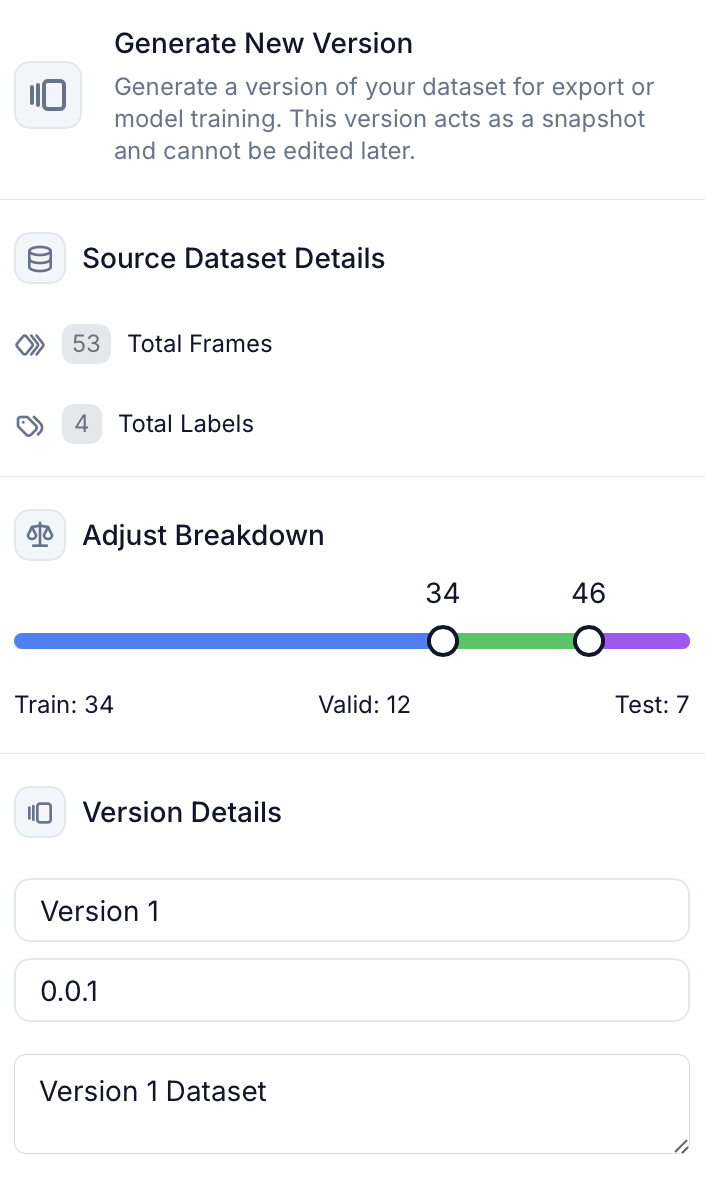Click the Train: 34 label
This screenshot has width=705, height=1196.
pyautogui.click(x=64, y=705)
